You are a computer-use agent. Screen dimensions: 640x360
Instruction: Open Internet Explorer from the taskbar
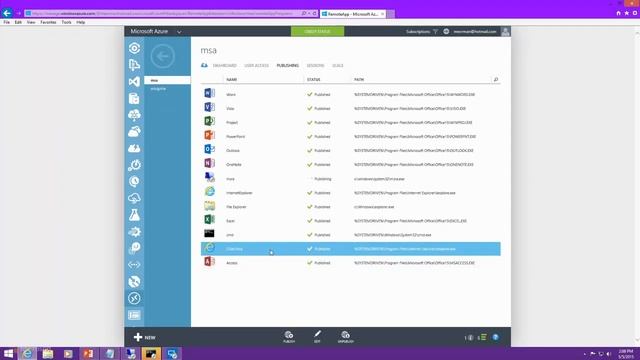coord(27,353)
